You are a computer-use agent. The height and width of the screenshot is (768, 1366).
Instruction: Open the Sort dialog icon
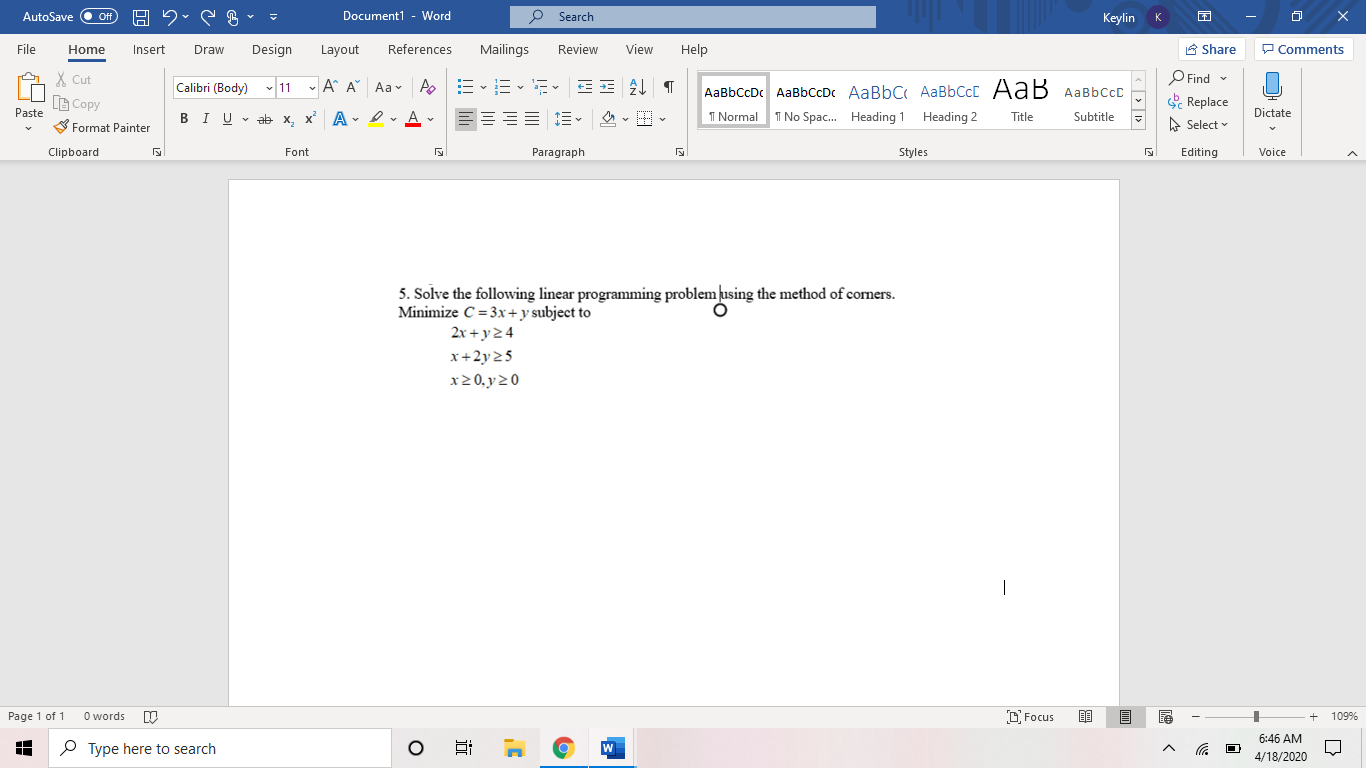pos(637,87)
